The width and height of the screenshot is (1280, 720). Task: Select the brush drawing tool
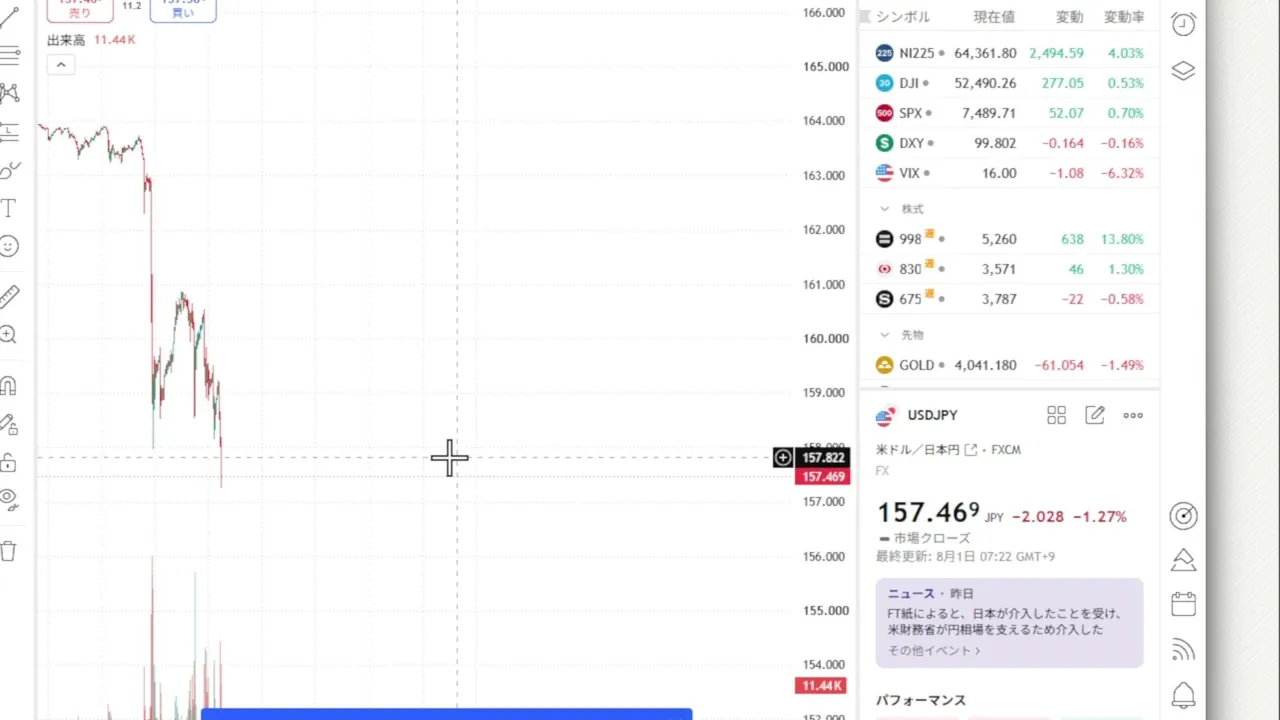coord(9,170)
